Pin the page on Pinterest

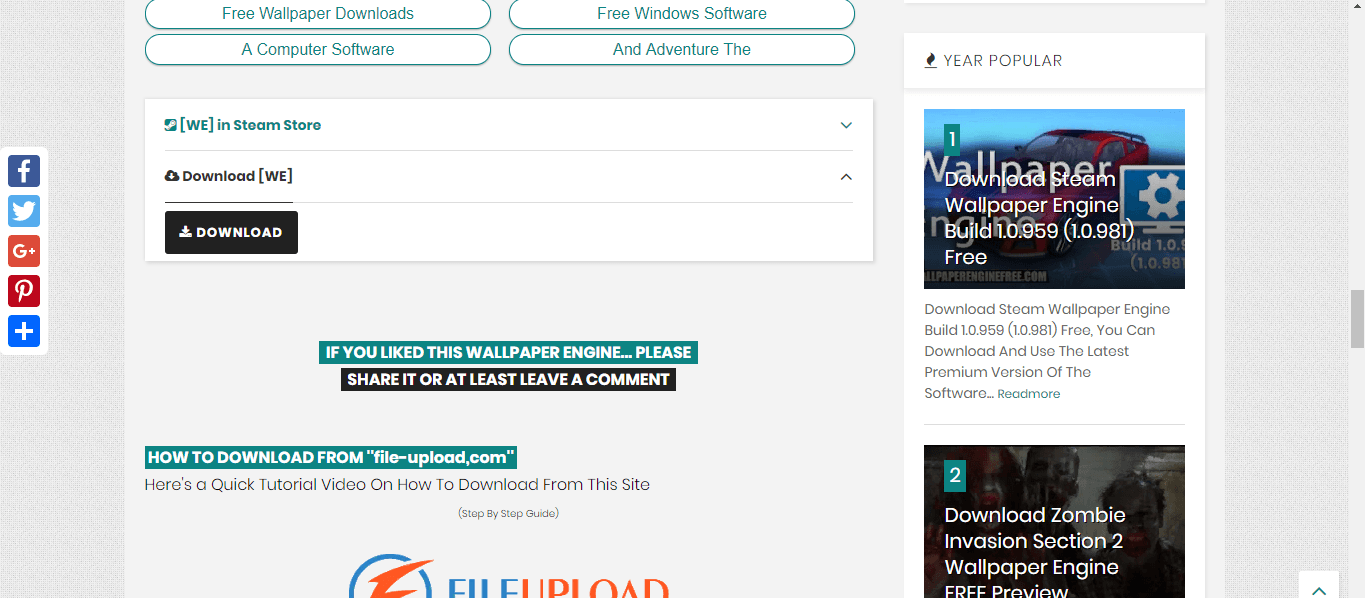[24, 291]
